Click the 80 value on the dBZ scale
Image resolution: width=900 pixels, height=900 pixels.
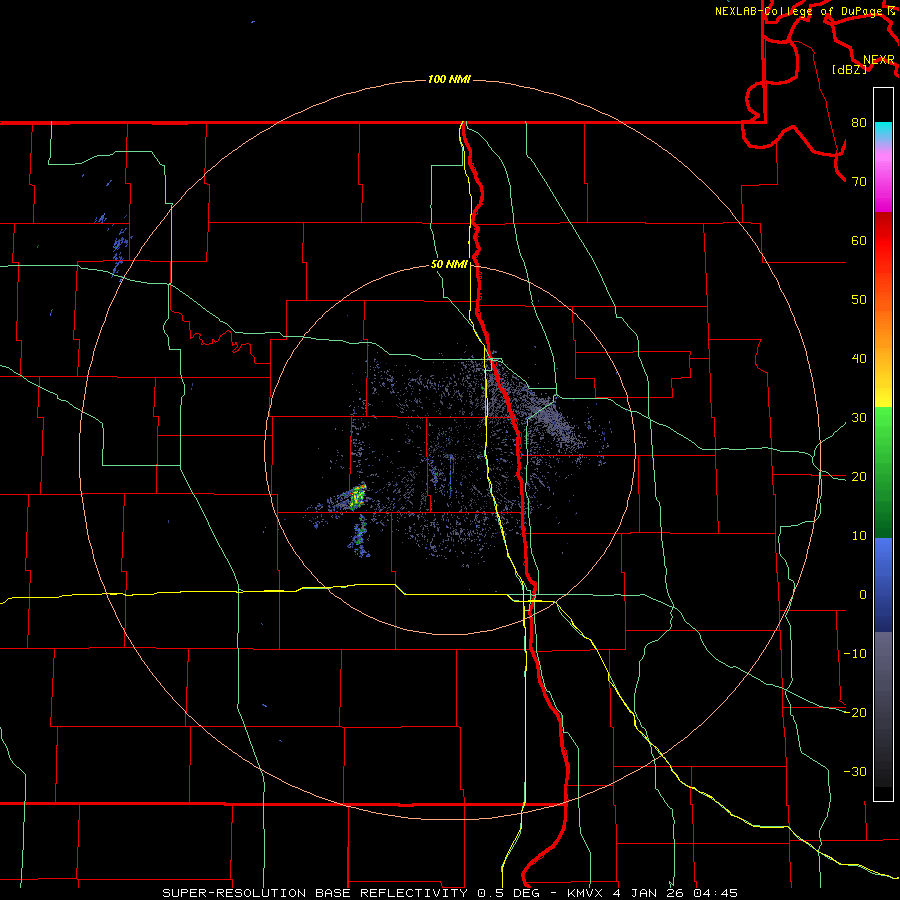[x=859, y=122]
